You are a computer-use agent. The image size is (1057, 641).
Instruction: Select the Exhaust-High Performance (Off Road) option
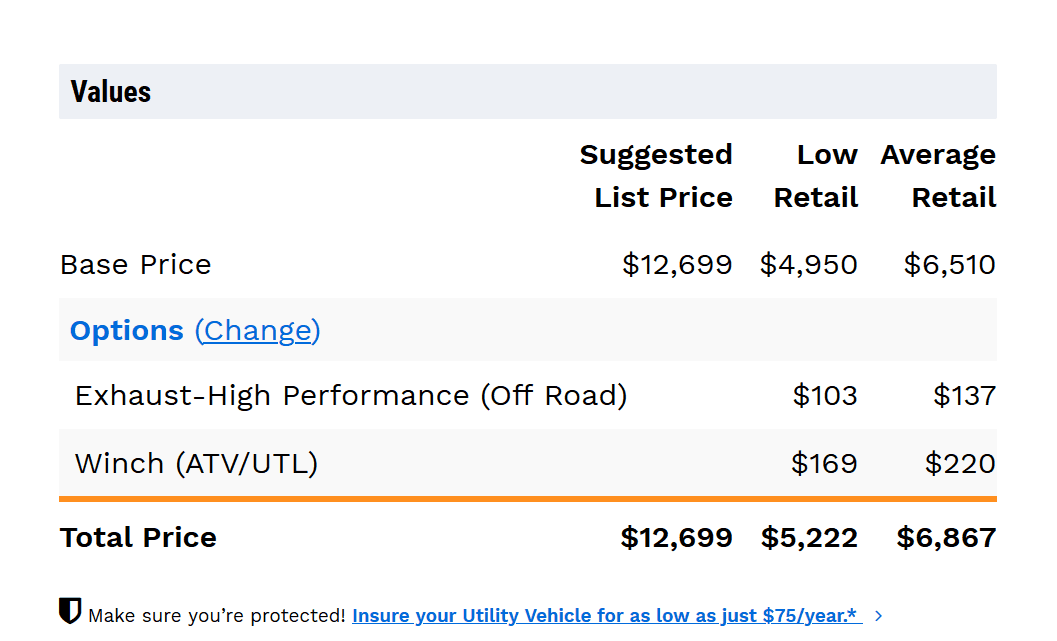(351, 396)
